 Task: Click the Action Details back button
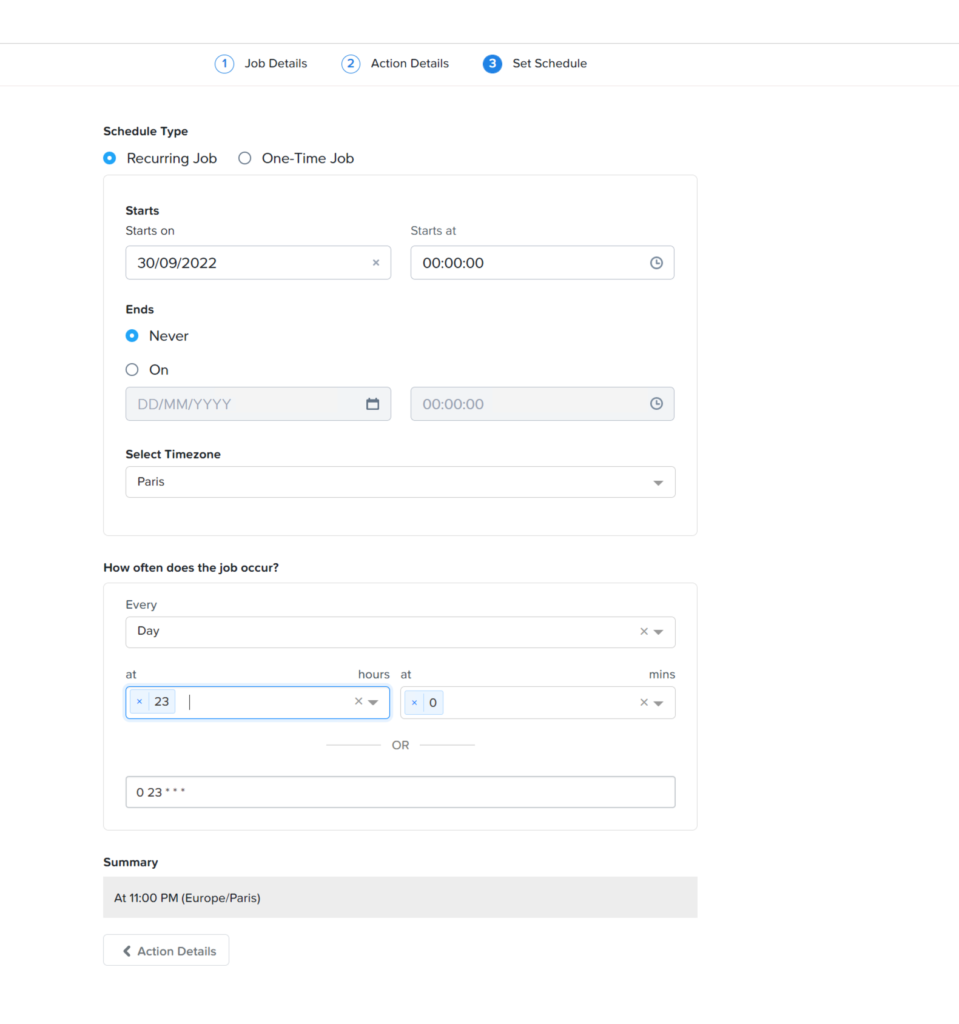[x=165, y=949]
